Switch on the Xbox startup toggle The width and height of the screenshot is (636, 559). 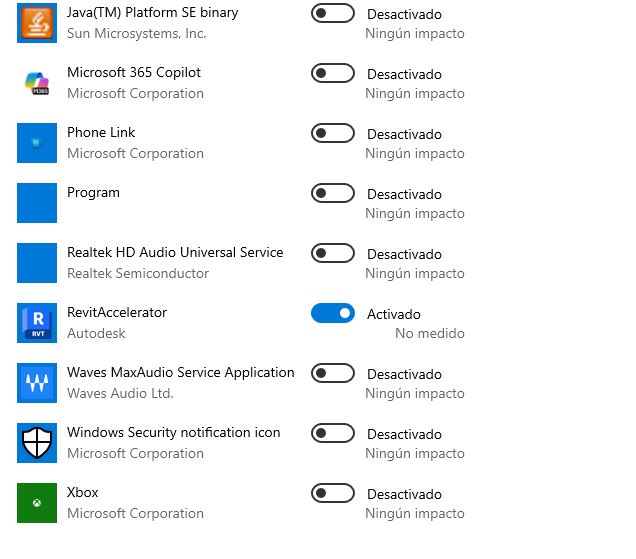click(x=333, y=494)
